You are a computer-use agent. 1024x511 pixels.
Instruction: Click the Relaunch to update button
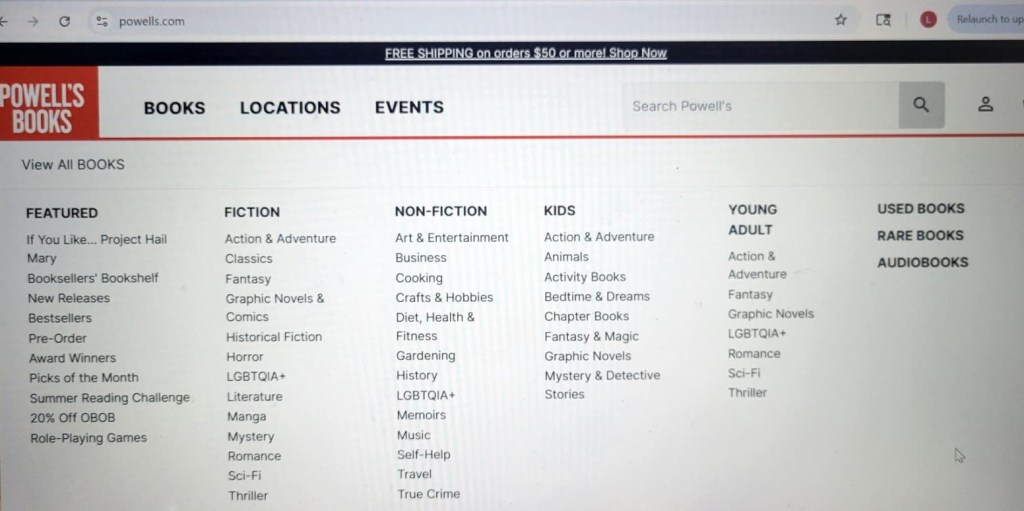pos(987,20)
